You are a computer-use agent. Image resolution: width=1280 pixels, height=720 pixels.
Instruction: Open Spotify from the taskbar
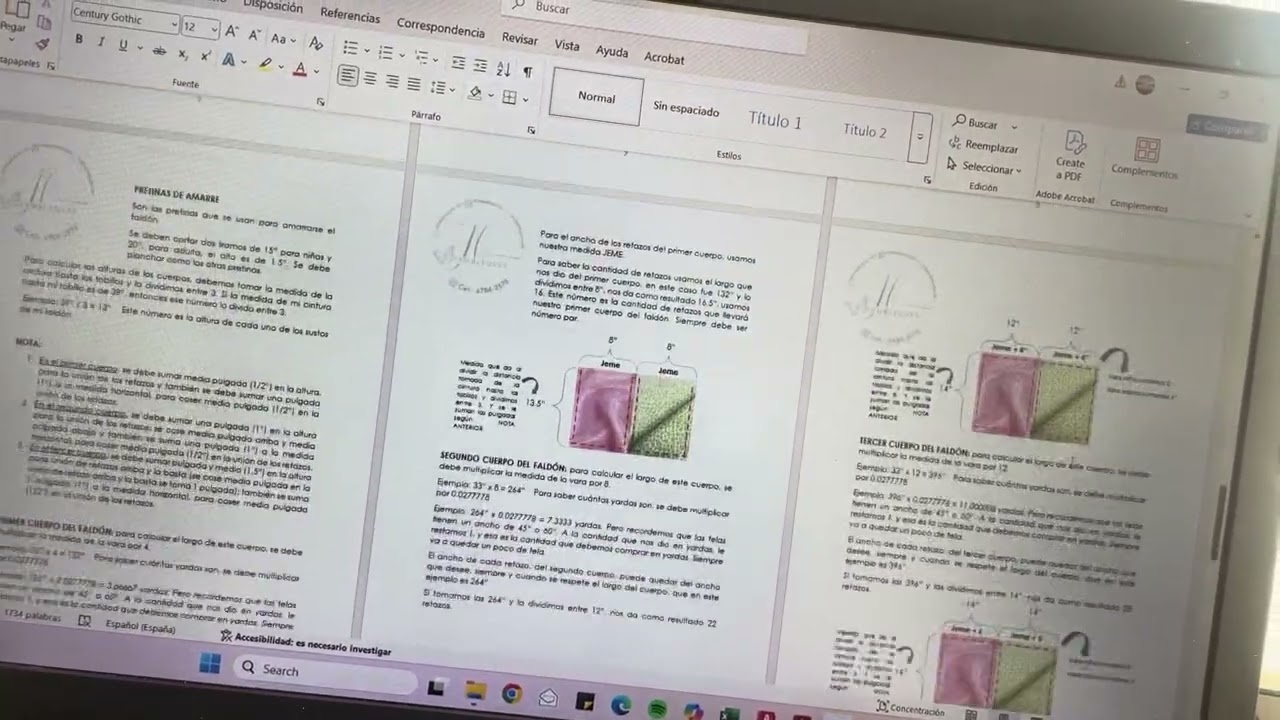click(657, 708)
